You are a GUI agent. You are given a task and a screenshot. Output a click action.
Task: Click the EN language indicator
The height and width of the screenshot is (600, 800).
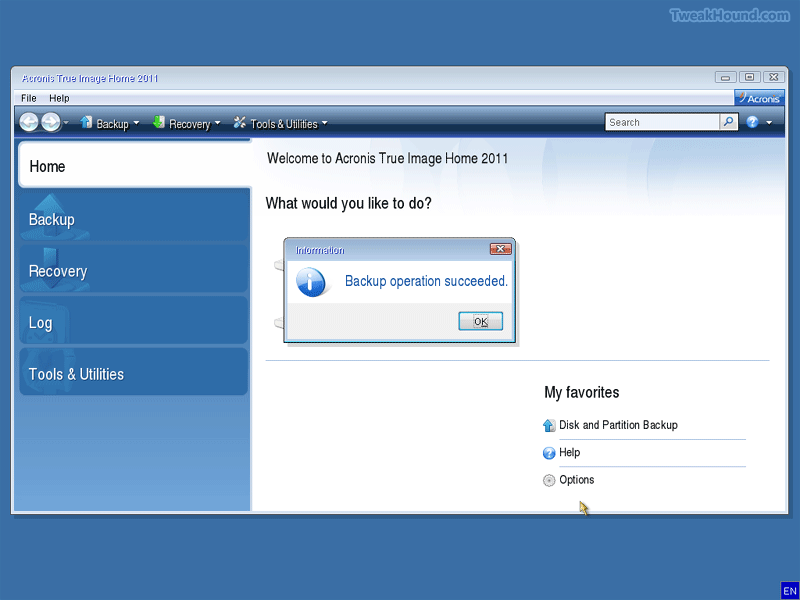tap(789, 591)
